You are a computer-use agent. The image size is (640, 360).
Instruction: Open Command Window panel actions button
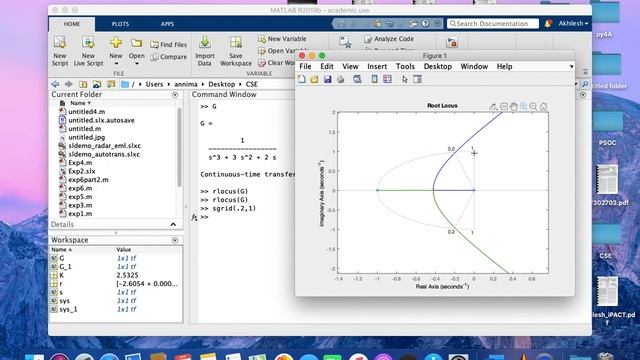(583, 95)
